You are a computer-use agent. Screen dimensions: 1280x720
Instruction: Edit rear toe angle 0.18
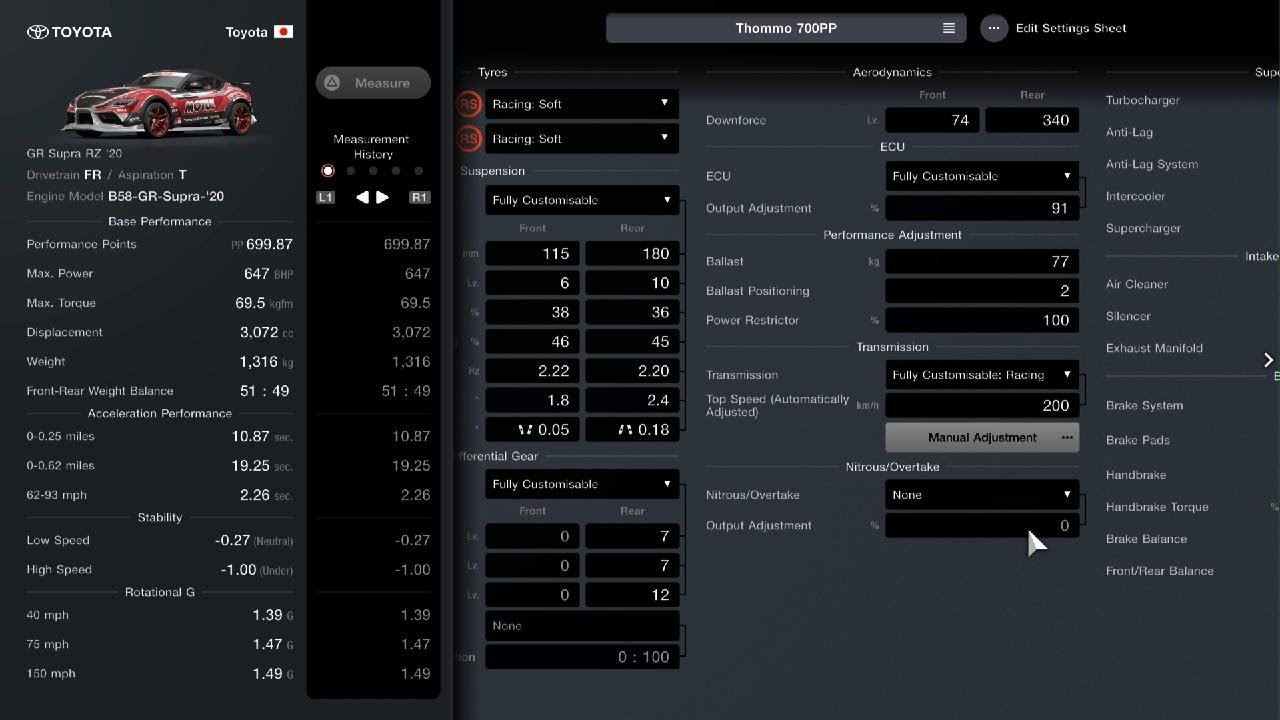point(632,429)
